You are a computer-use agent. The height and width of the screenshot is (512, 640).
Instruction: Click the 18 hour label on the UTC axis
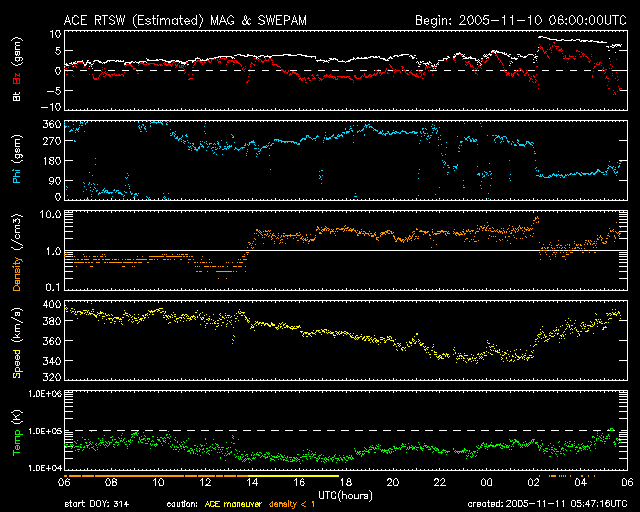[346, 483]
